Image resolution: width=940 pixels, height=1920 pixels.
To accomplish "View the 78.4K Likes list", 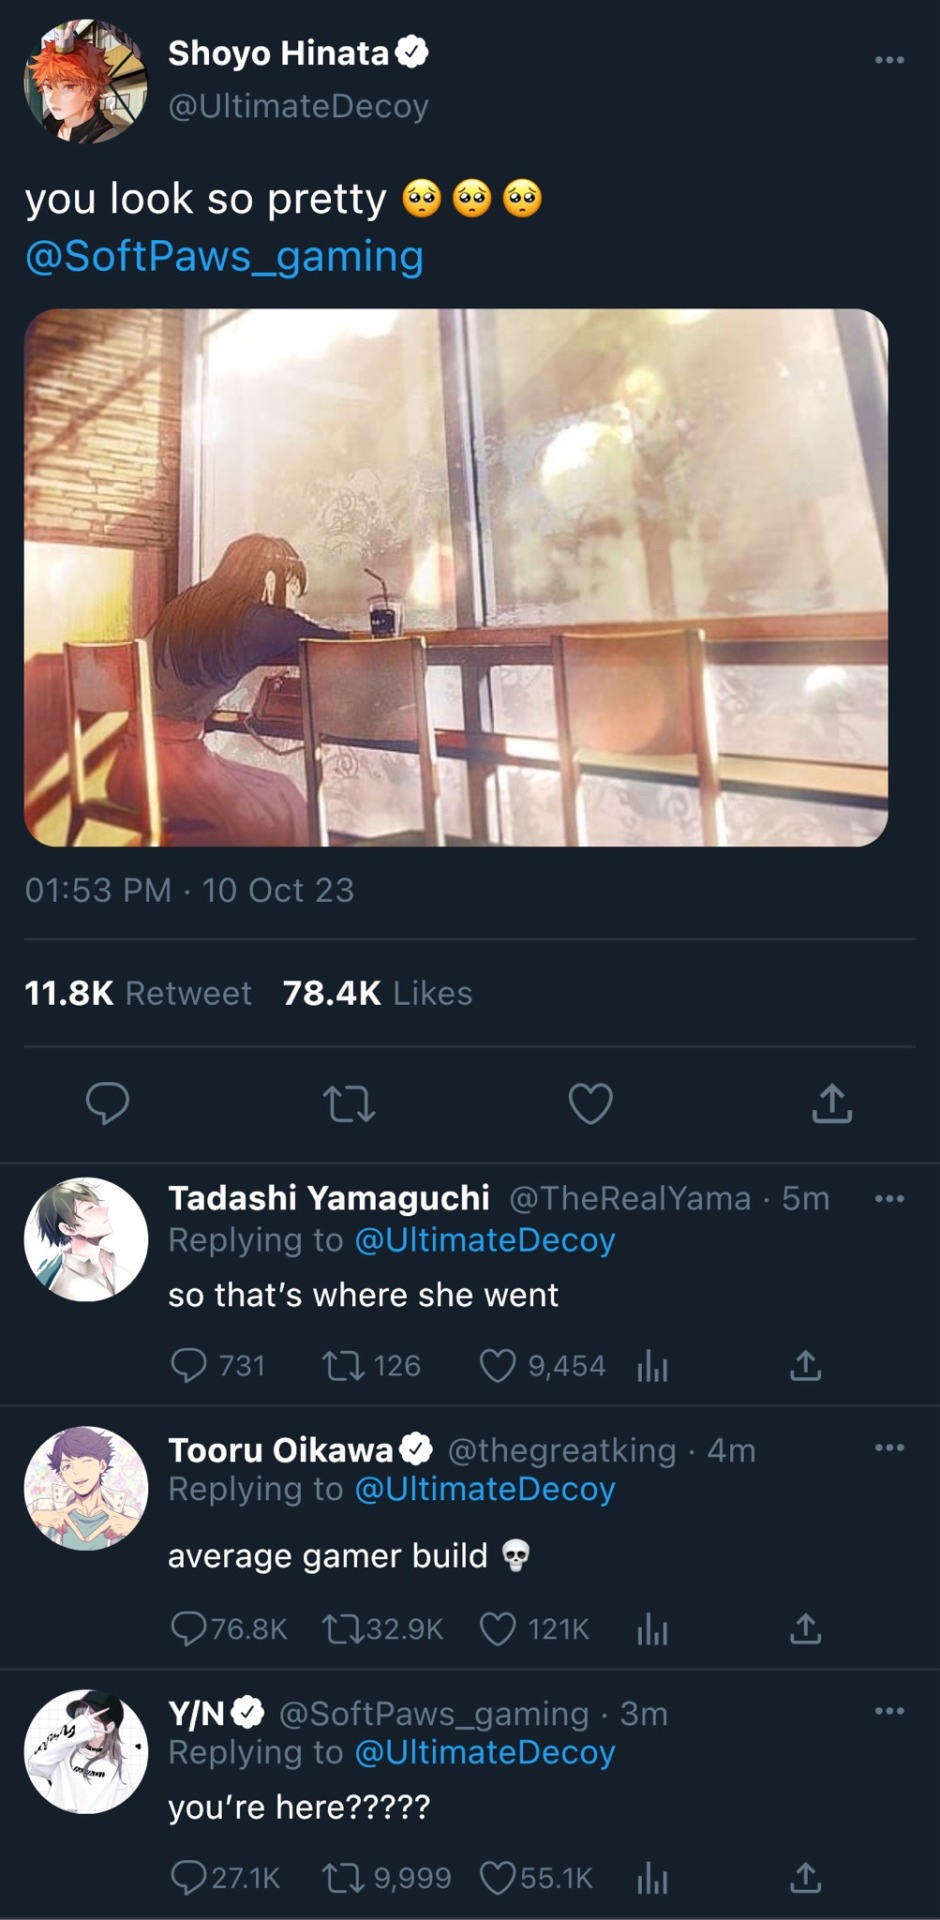I will [x=377, y=993].
